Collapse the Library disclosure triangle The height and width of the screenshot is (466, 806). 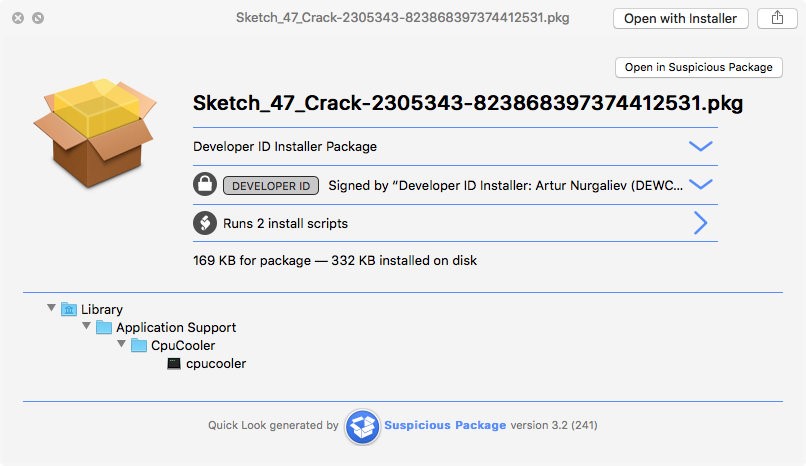click(51, 309)
